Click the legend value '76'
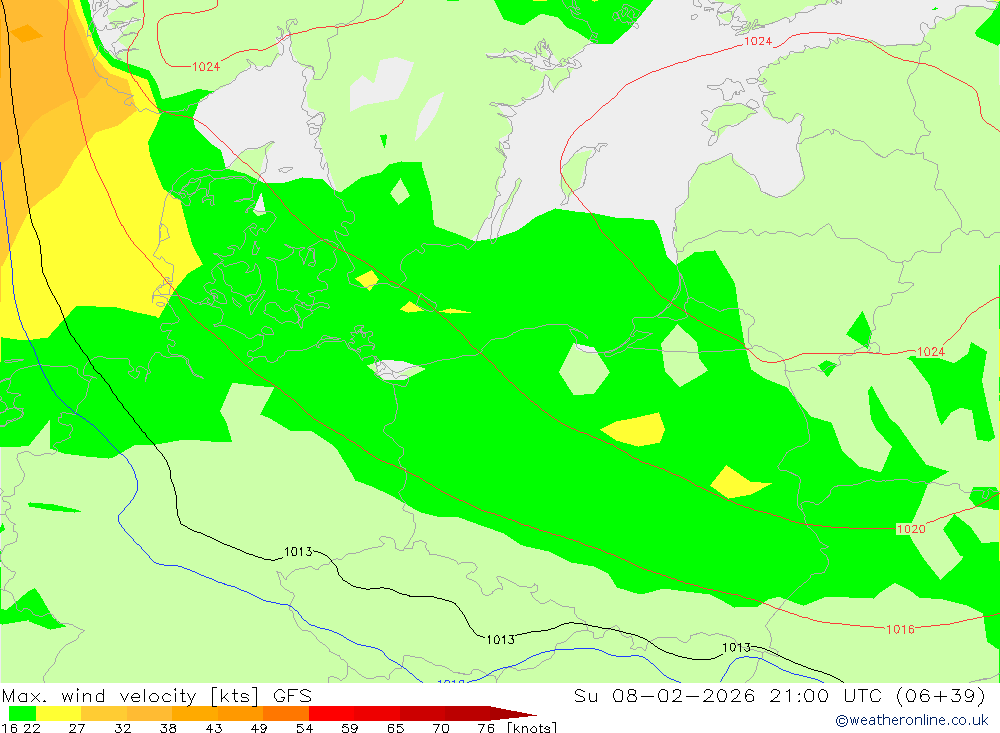Screen dimensions: 1000x733 pos(486,728)
